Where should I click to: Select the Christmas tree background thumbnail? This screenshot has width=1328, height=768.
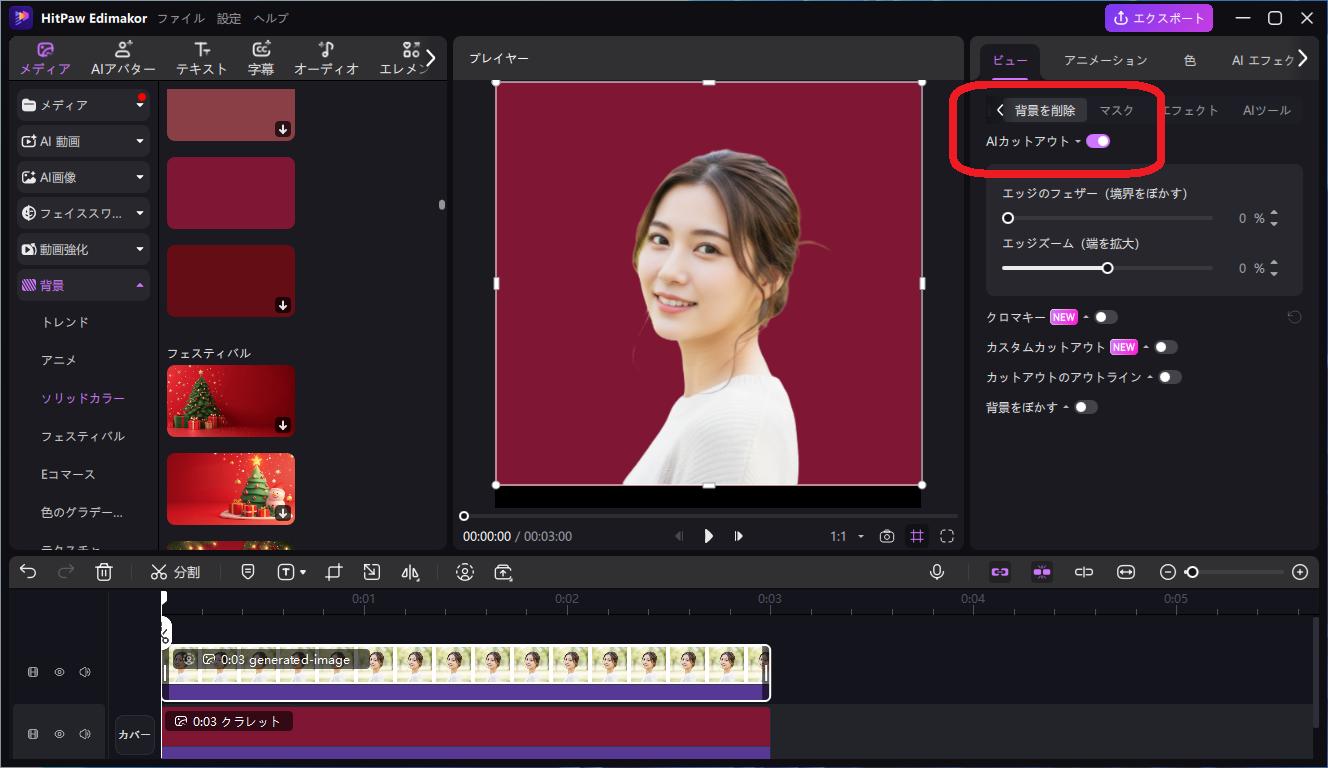coord(230,399)
